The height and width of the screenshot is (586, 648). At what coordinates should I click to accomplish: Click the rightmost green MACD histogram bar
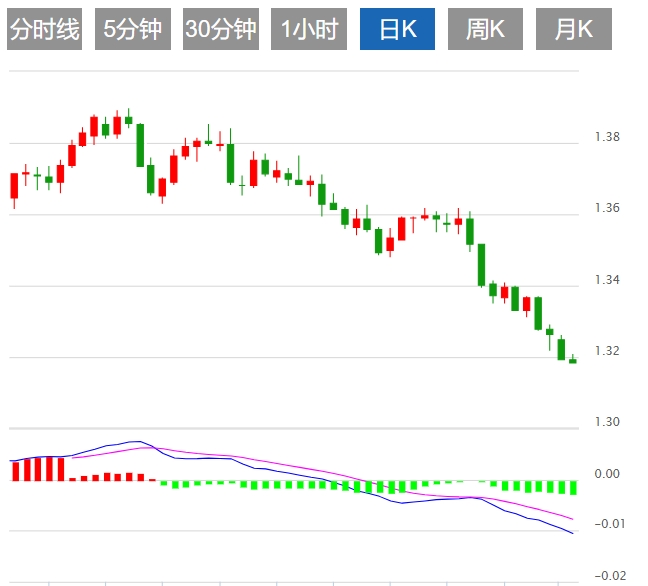pyautogui.click(x=573, y=488)
